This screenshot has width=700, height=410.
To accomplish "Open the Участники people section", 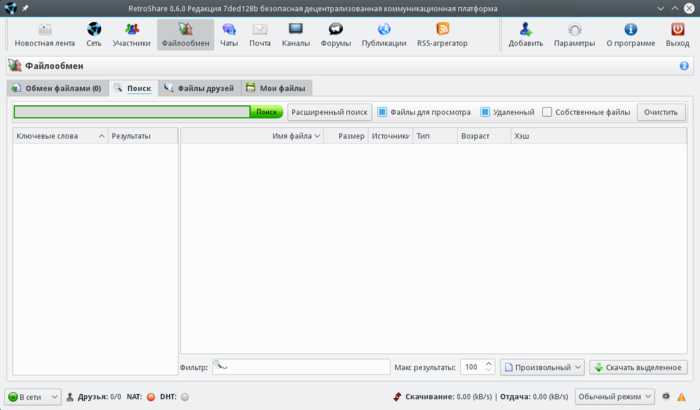I will click(131, 35).
